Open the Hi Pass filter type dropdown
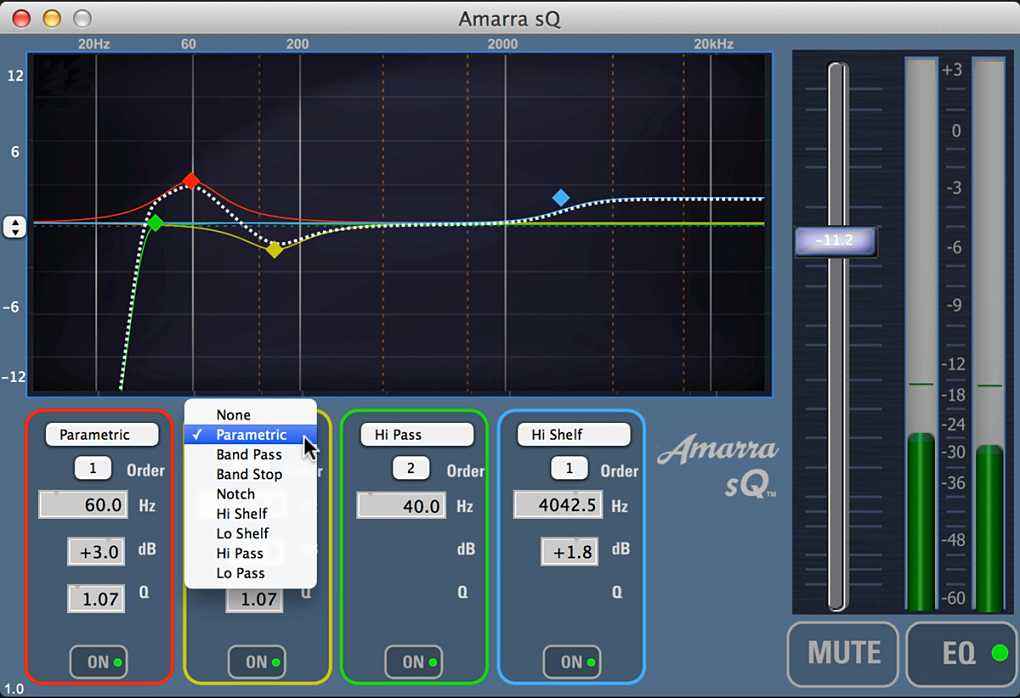This screenshot has height=698, width=1020. (x=416, y=435)
